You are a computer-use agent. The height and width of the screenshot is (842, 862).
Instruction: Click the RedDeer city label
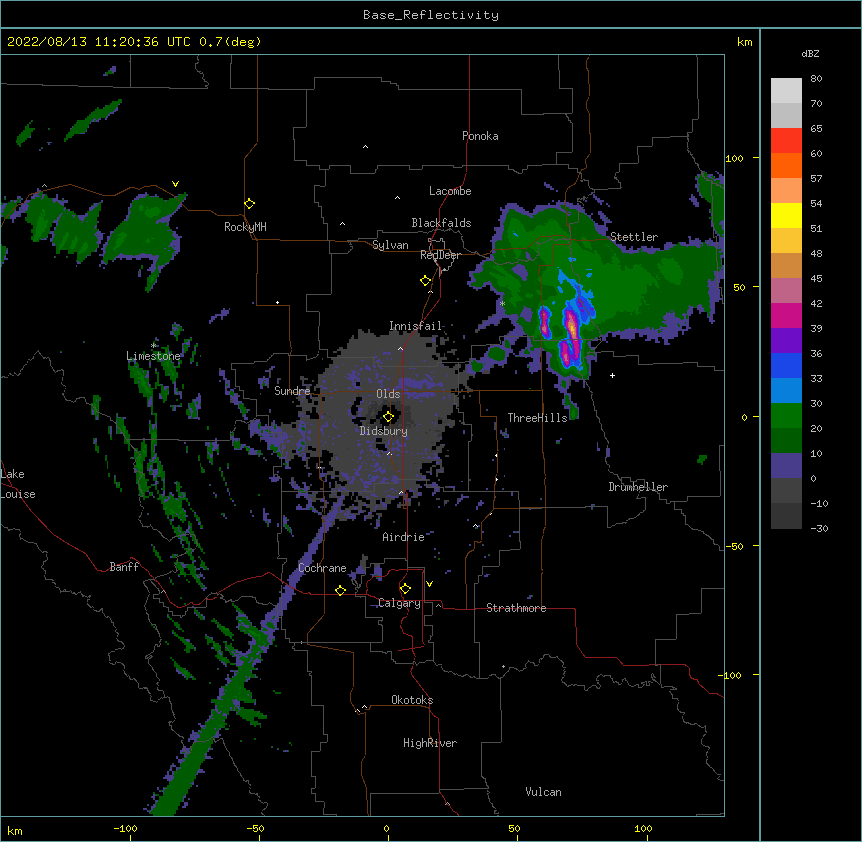[440, 255]
